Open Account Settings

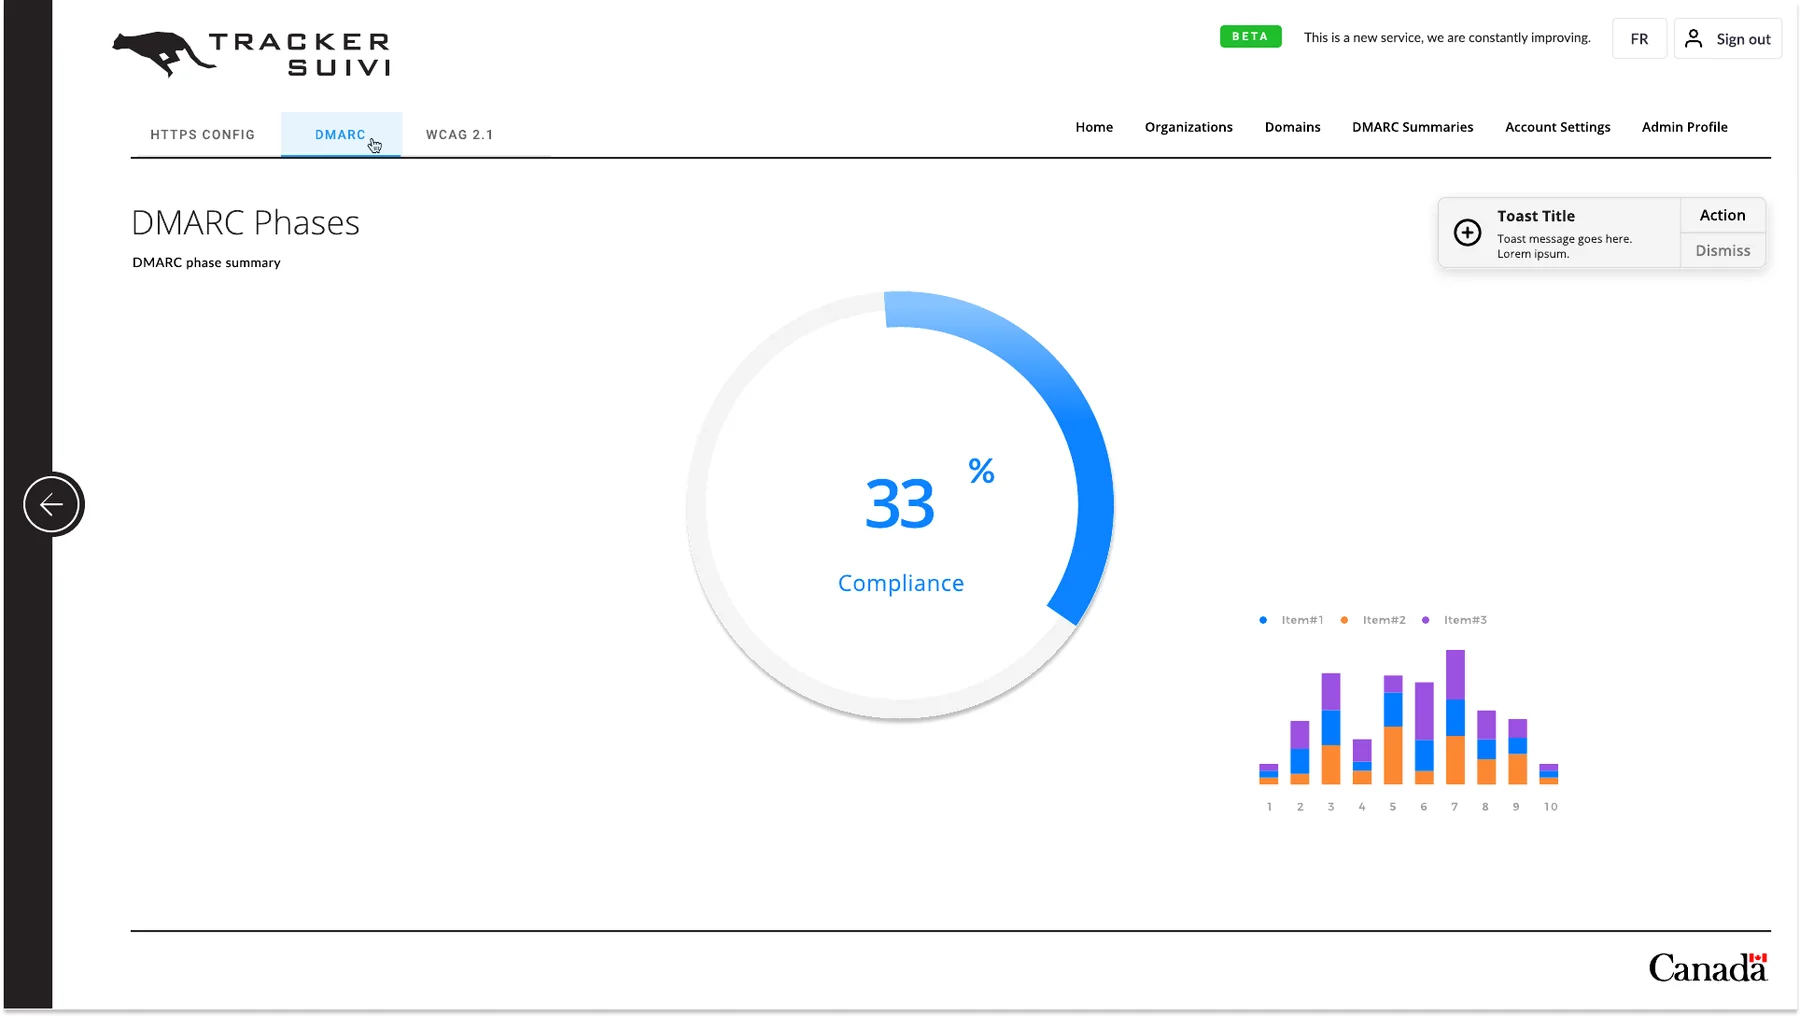point(1558,127)
